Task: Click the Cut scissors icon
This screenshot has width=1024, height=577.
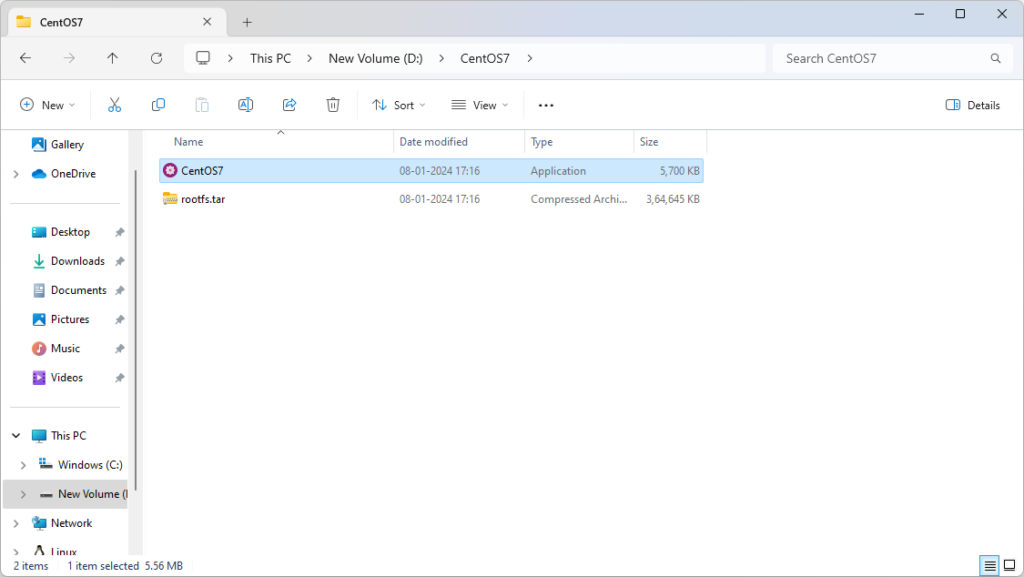Action: pyautogui.click(x=114, y=105)
